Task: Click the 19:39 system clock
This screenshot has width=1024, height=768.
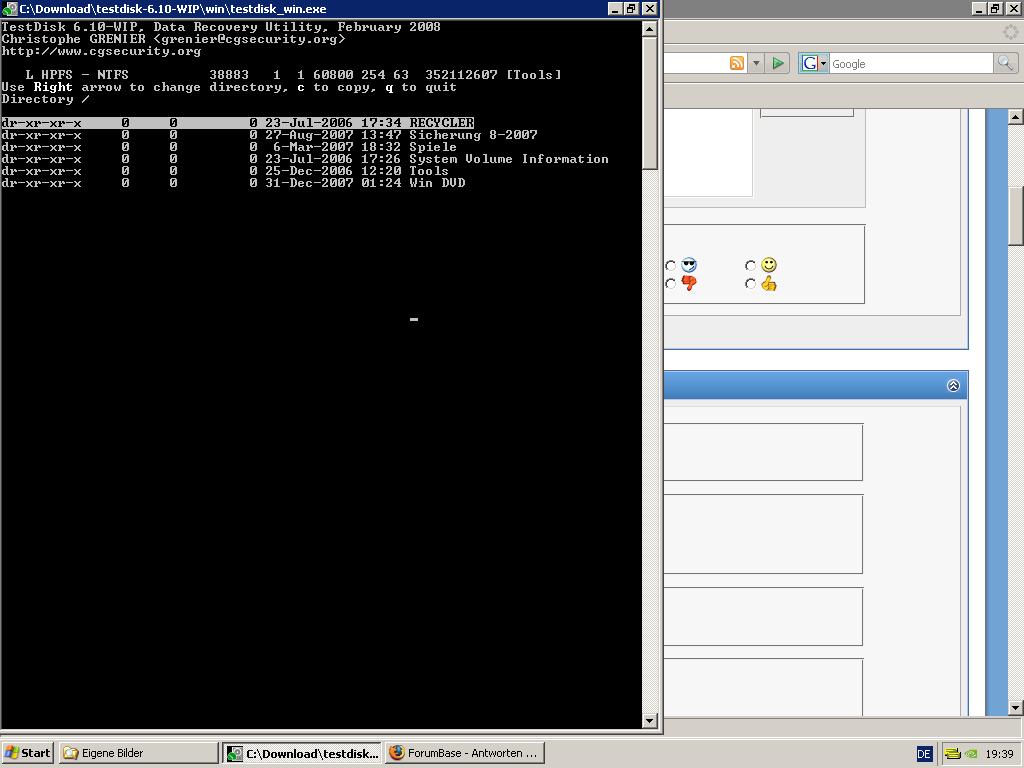Action: (999, 754)
